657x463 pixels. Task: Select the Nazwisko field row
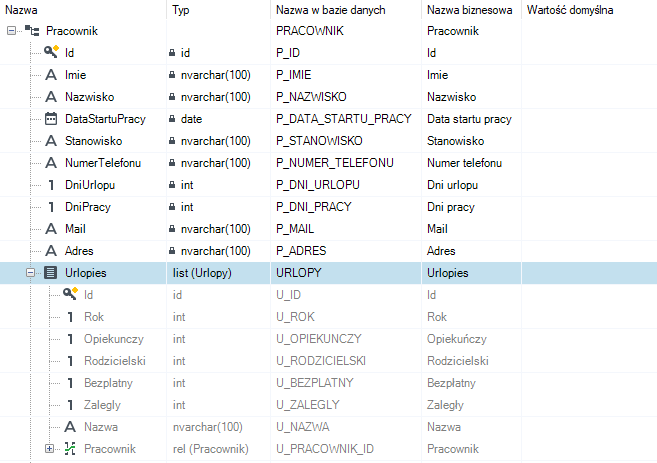click(x=328, y=97)
